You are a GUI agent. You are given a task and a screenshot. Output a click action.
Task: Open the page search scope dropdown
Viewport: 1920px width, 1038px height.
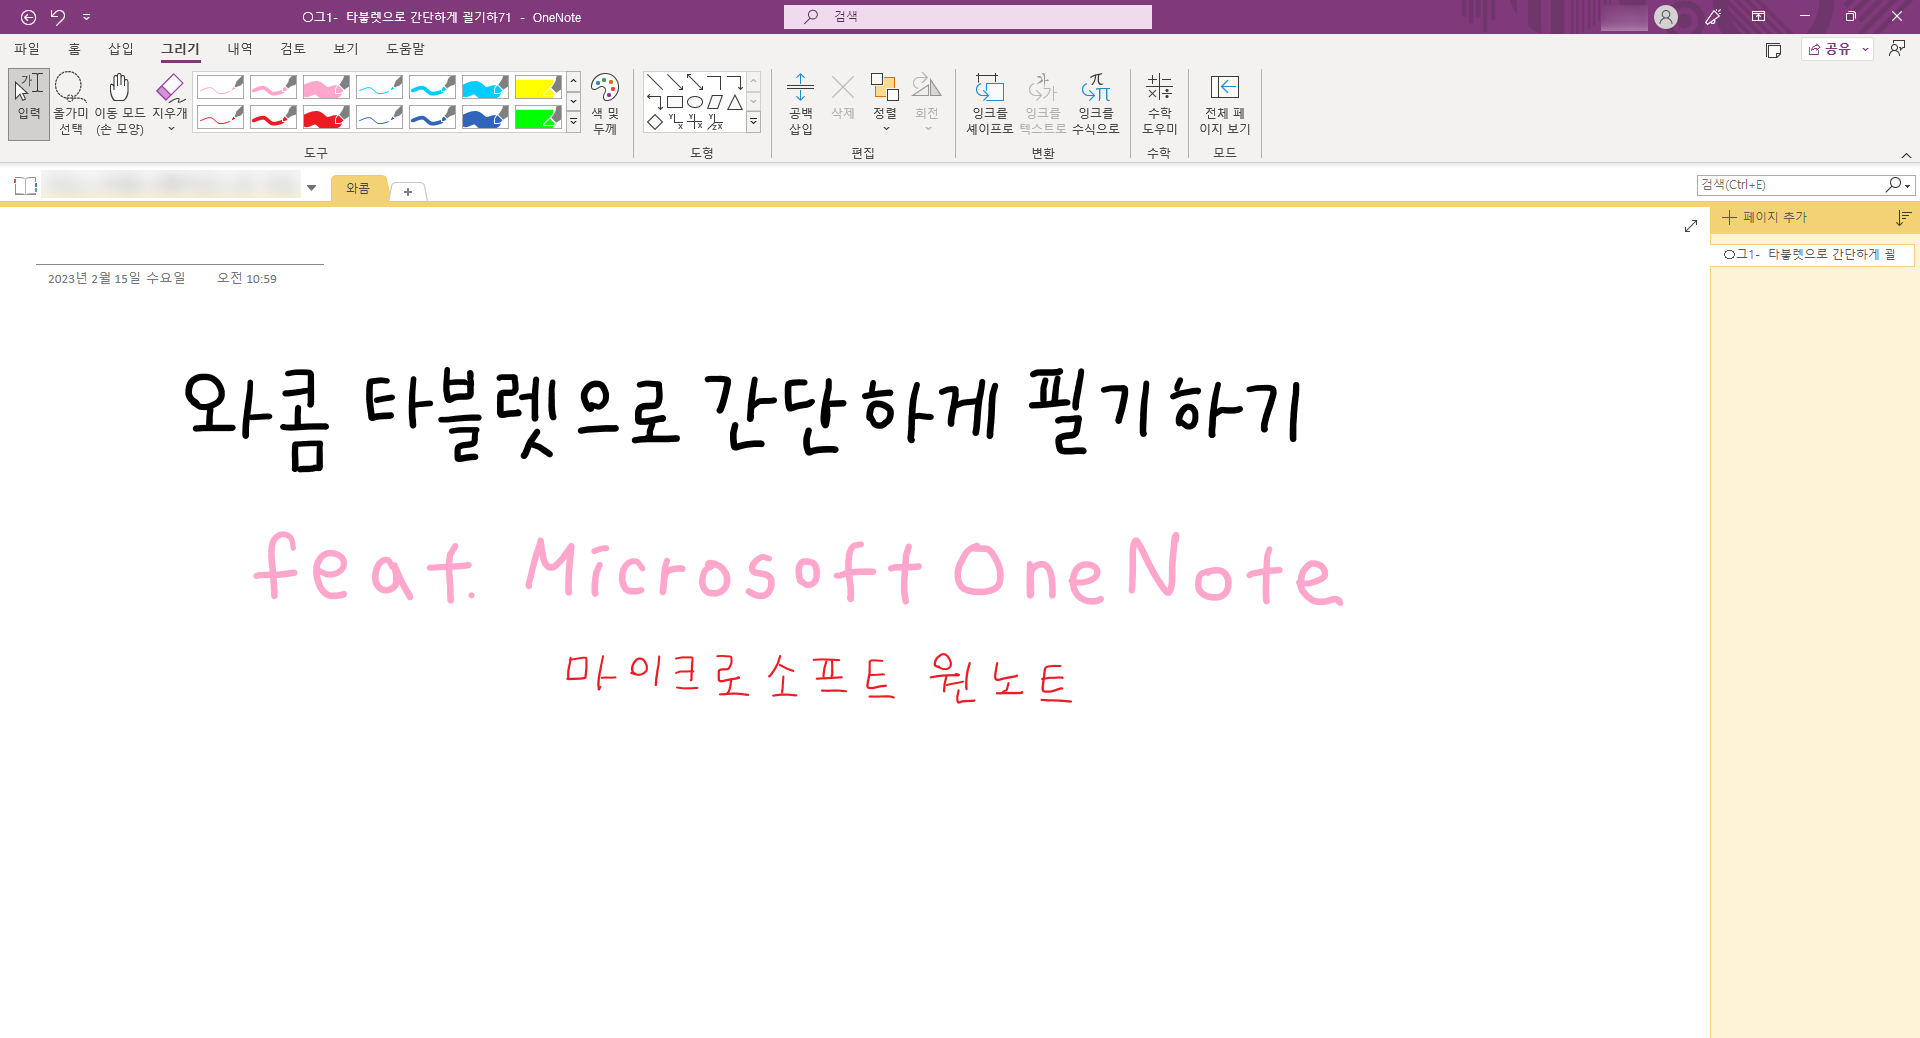[1908, 186]
